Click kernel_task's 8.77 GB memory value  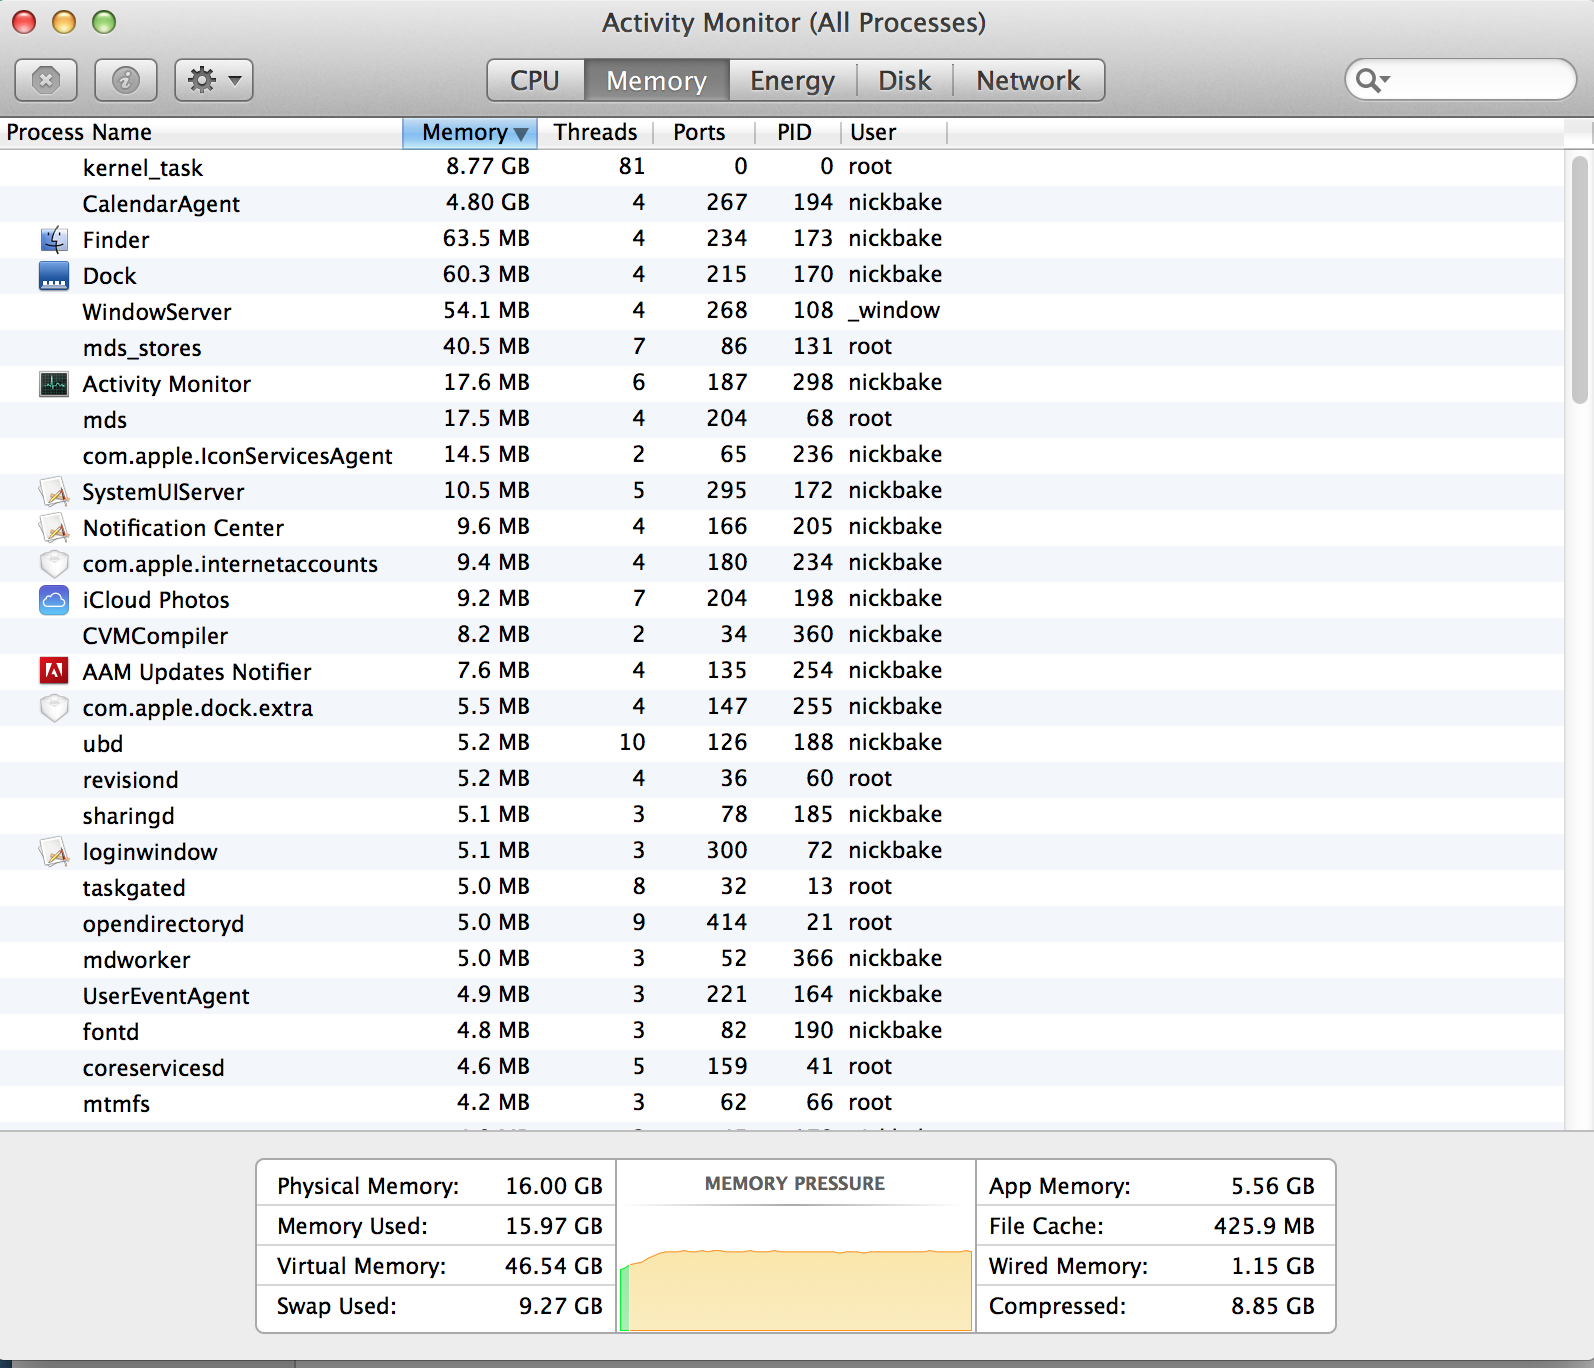[x=488, y=167]
